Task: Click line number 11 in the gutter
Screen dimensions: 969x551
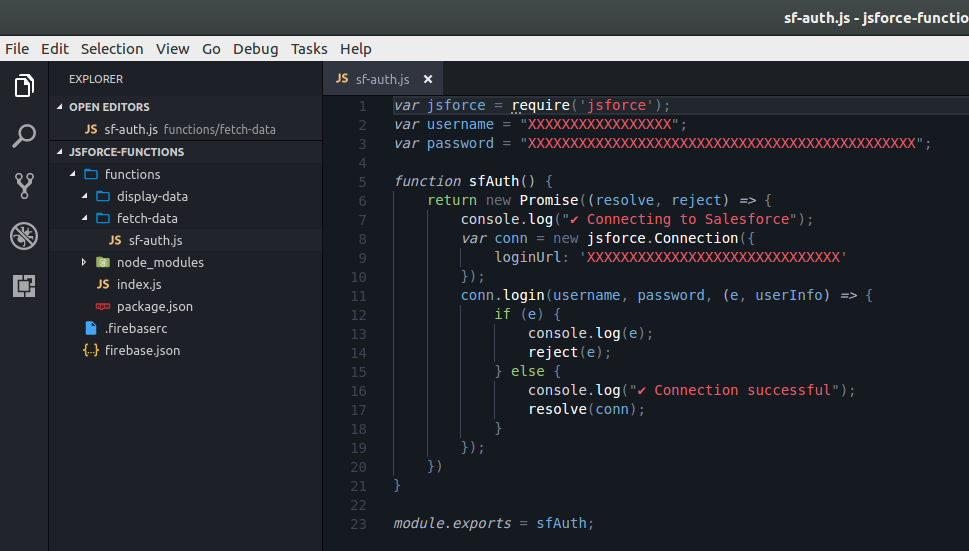Action: [358, 296]
